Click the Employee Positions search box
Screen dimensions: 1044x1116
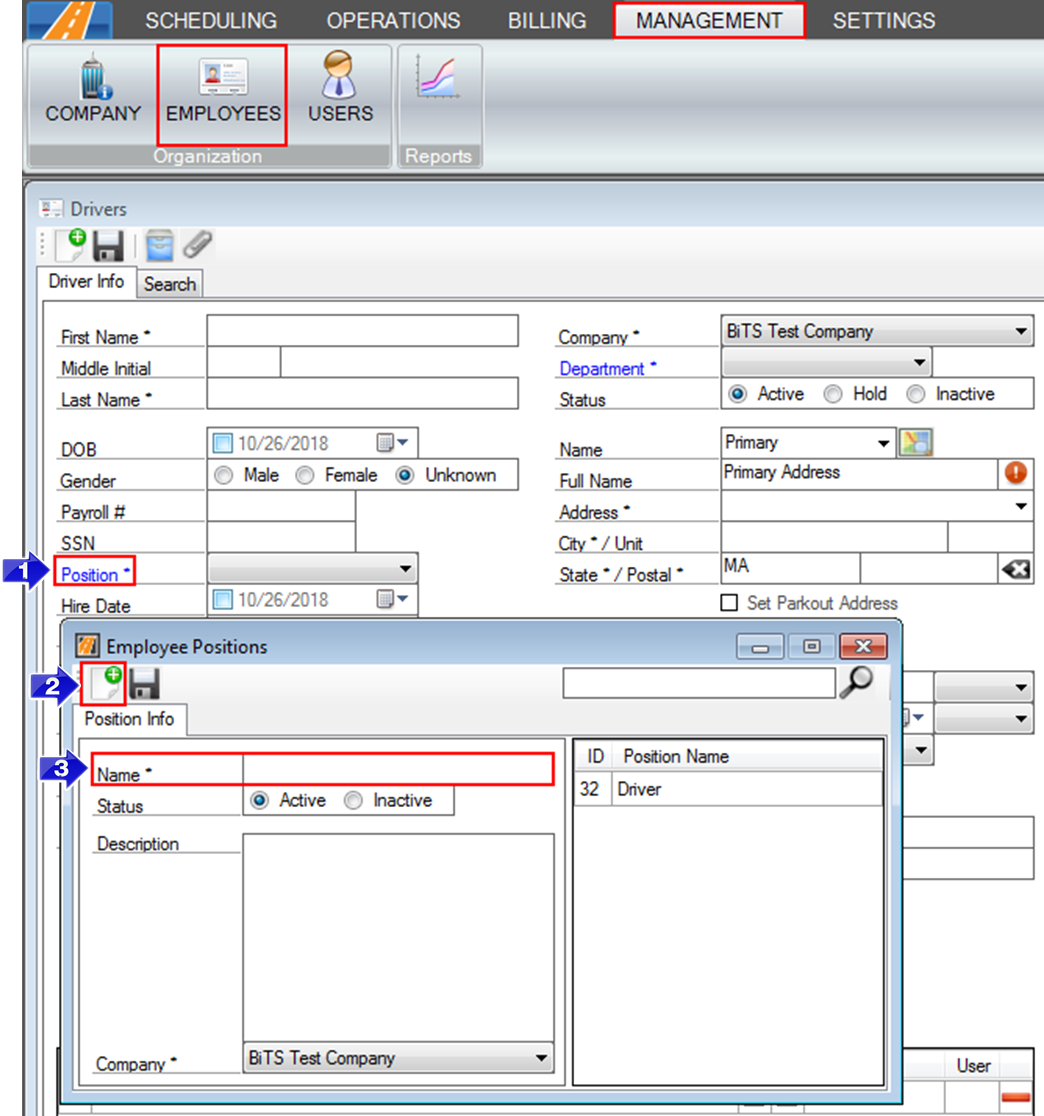tap(699, 683)
